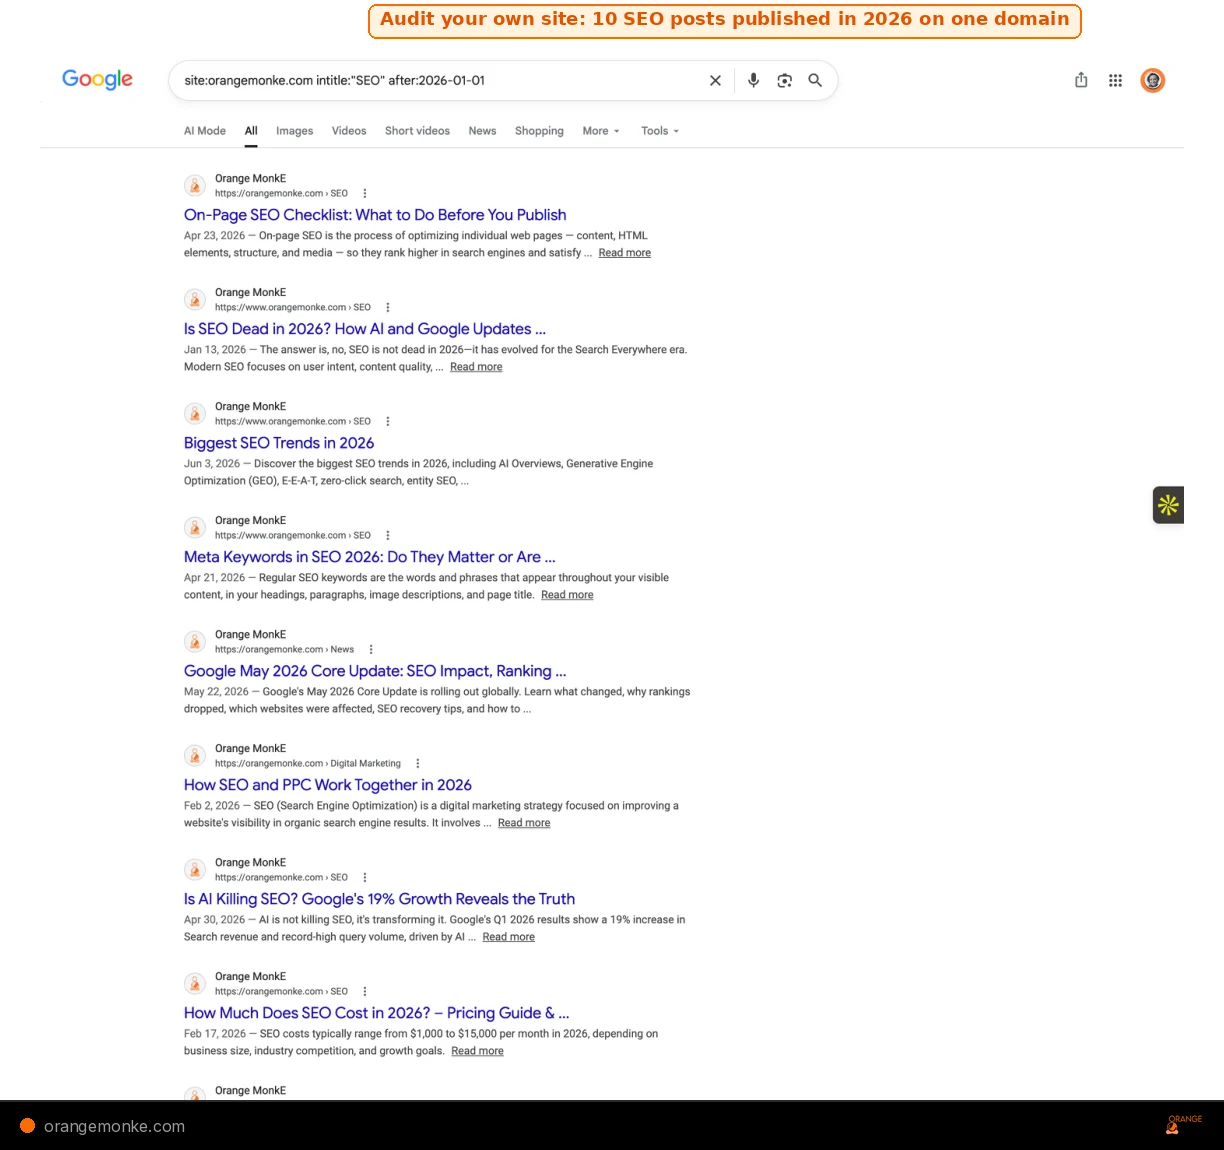
Task: Click 'orangemonke.com › Digital Marketing' breadcrumb text
Action: (x=308, y=764)
